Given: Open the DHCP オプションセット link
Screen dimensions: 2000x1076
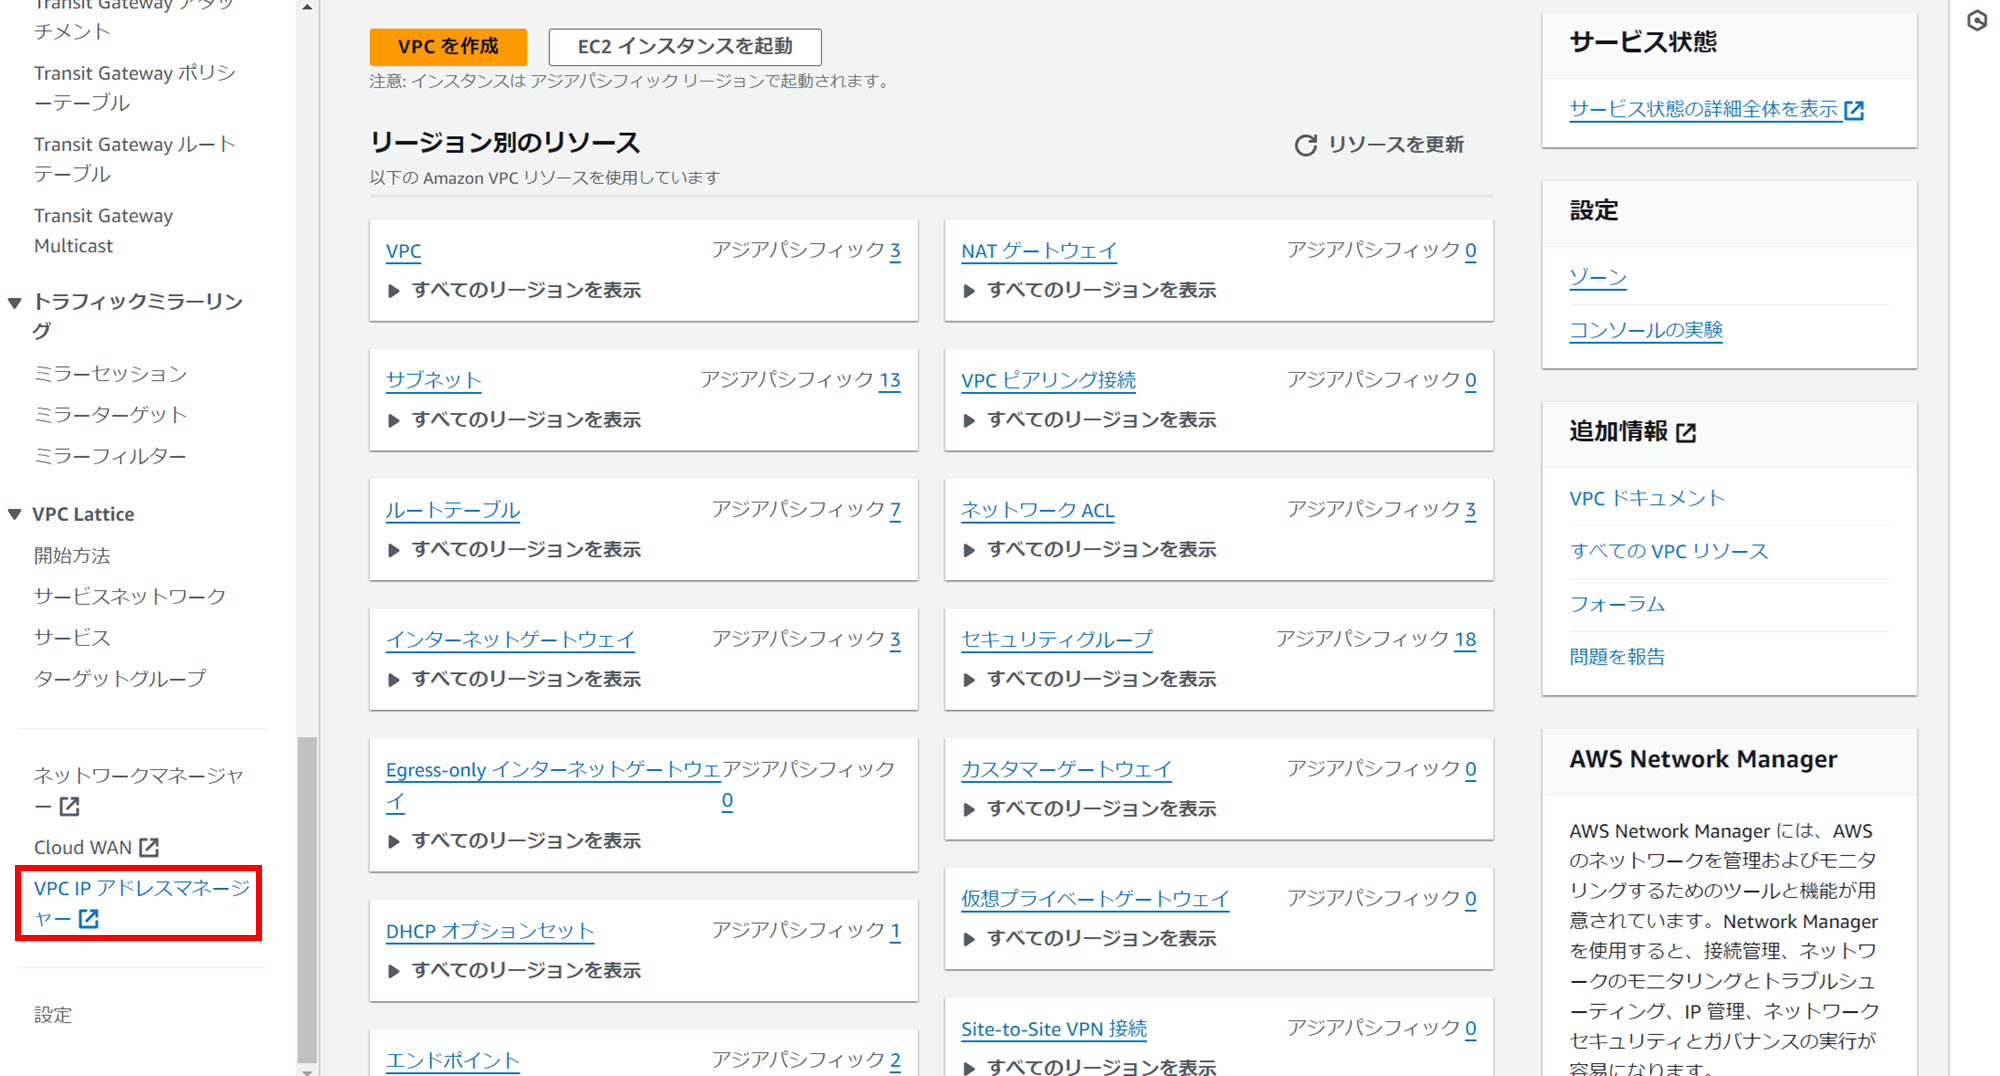Looking at the screenshot, I should (490, 931).
